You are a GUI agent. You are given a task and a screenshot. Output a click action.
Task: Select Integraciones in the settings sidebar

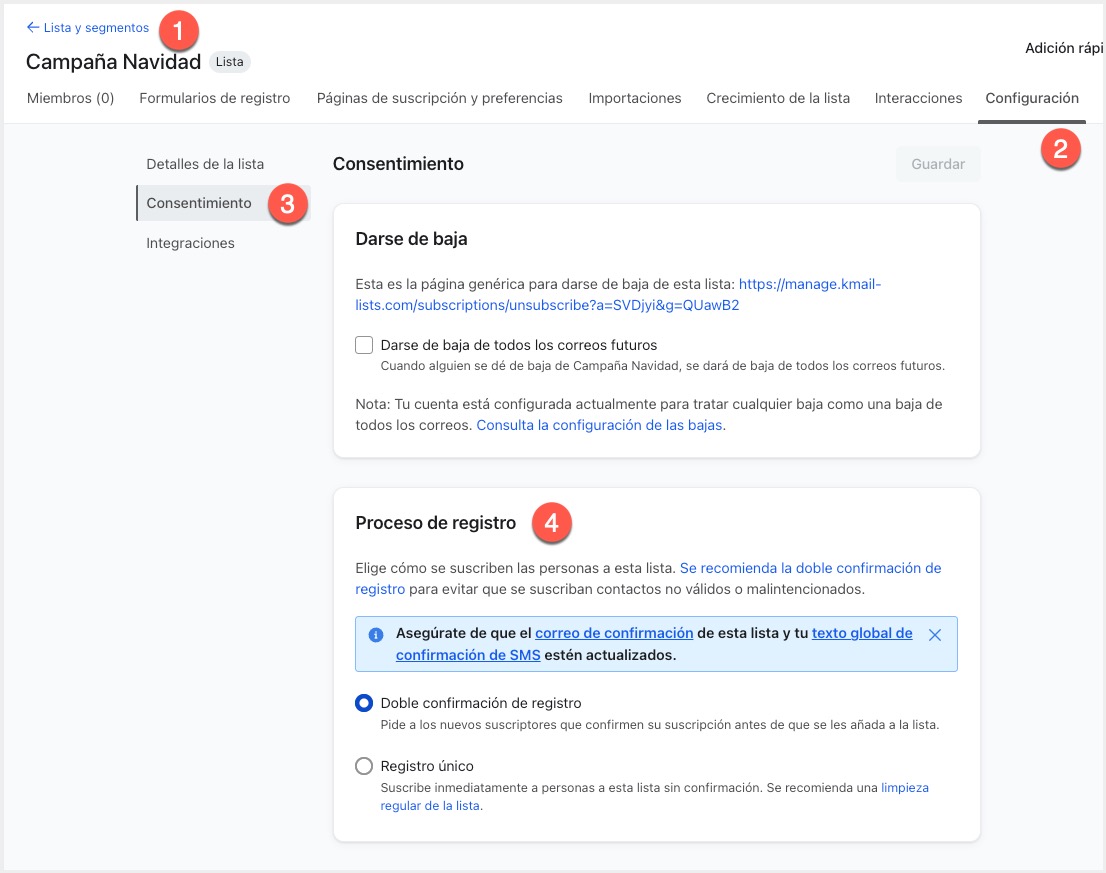coord(190,243)
